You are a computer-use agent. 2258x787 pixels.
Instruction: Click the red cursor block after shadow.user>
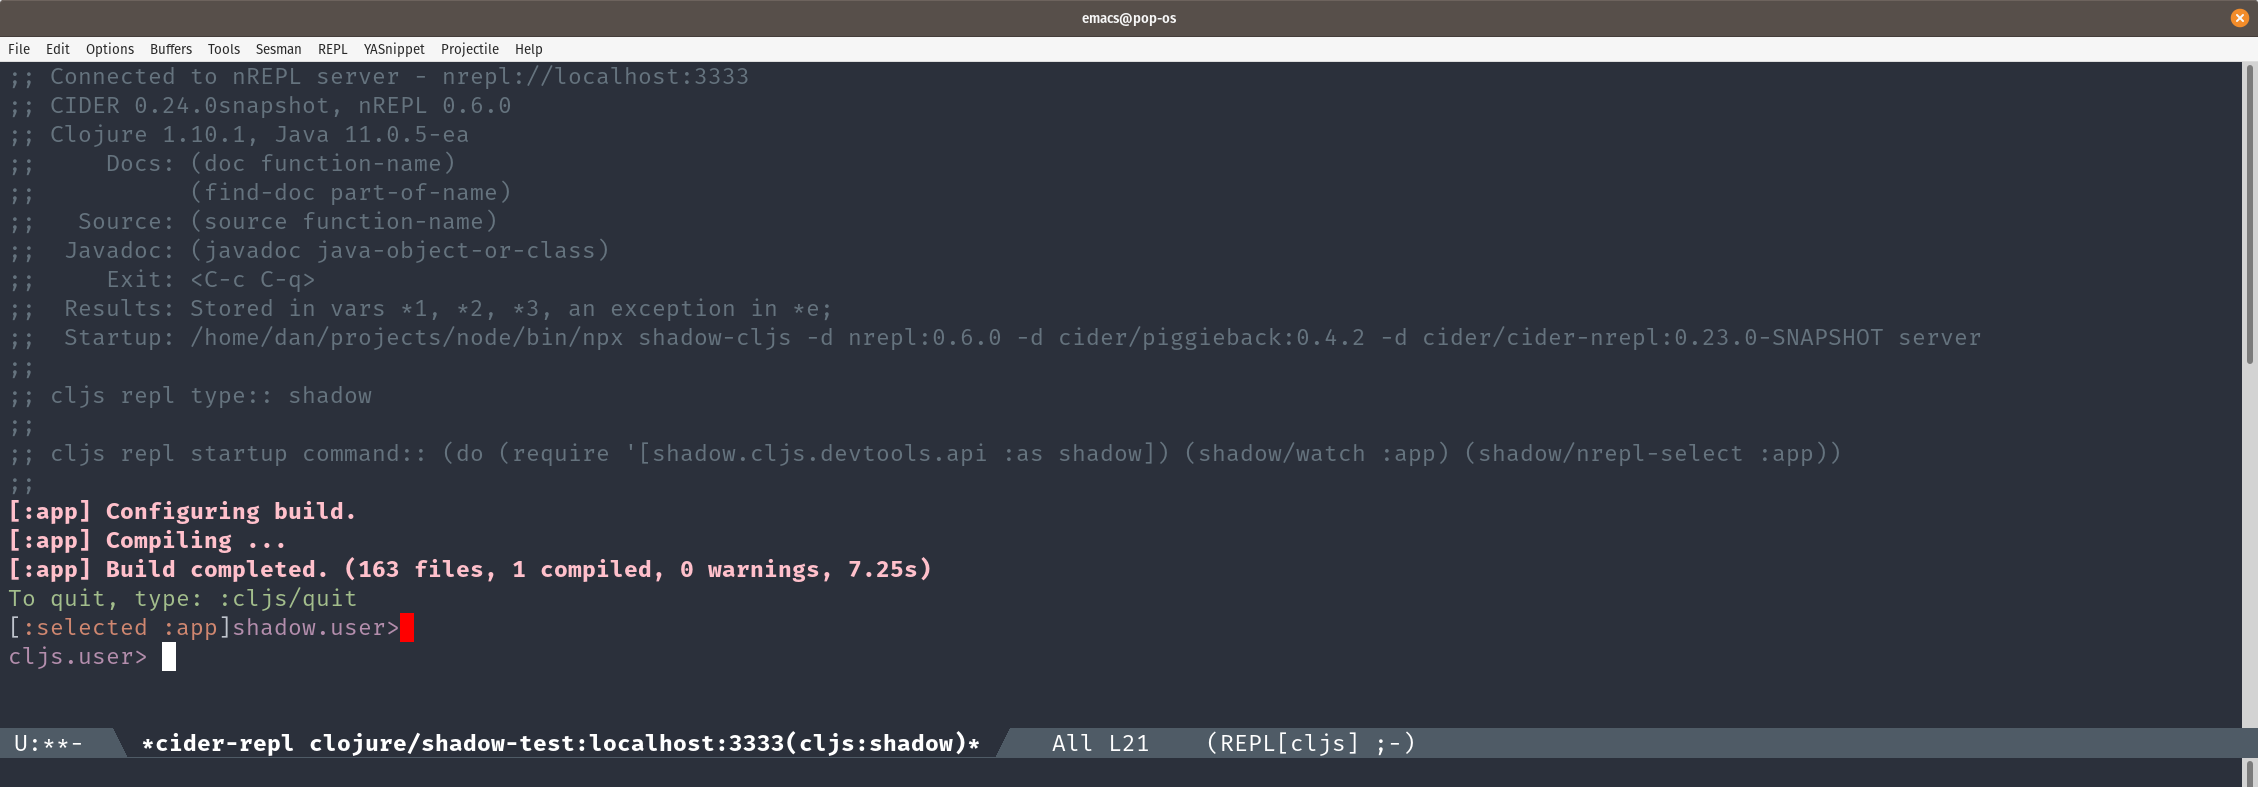(407, 628)
